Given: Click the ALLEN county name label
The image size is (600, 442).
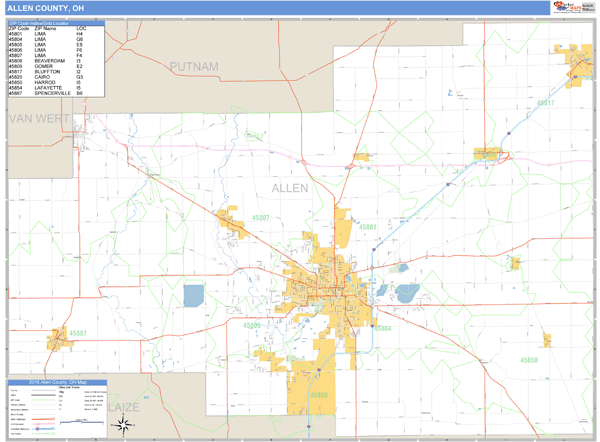Looking at the screenshot, I should (x=290, y=187).
